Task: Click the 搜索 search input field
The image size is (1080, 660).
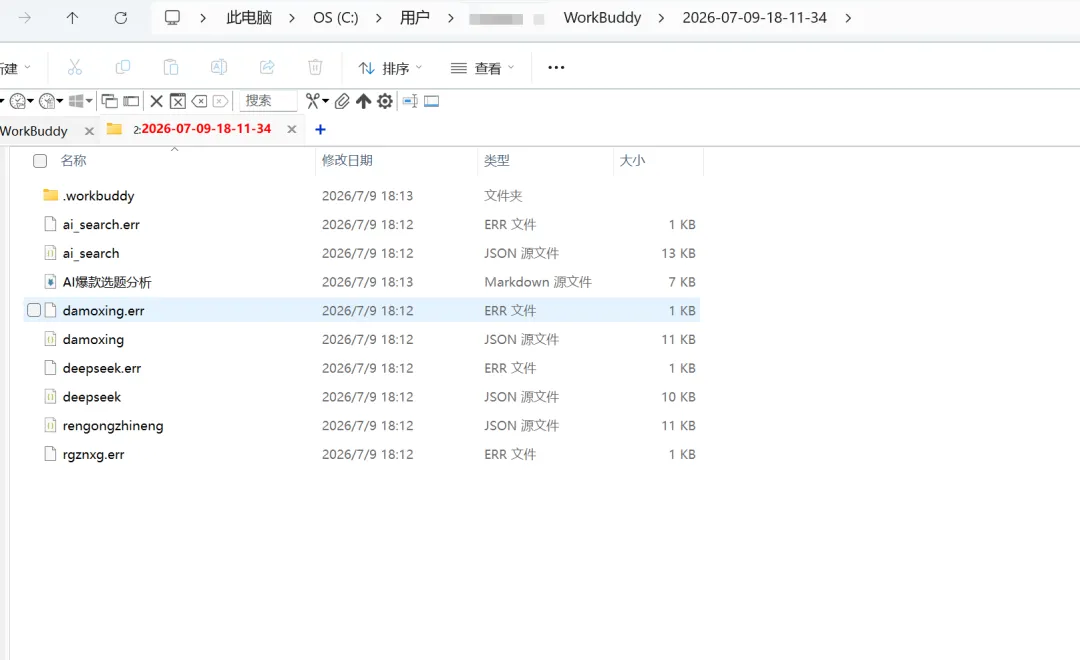Action: [x=268, y=101]
